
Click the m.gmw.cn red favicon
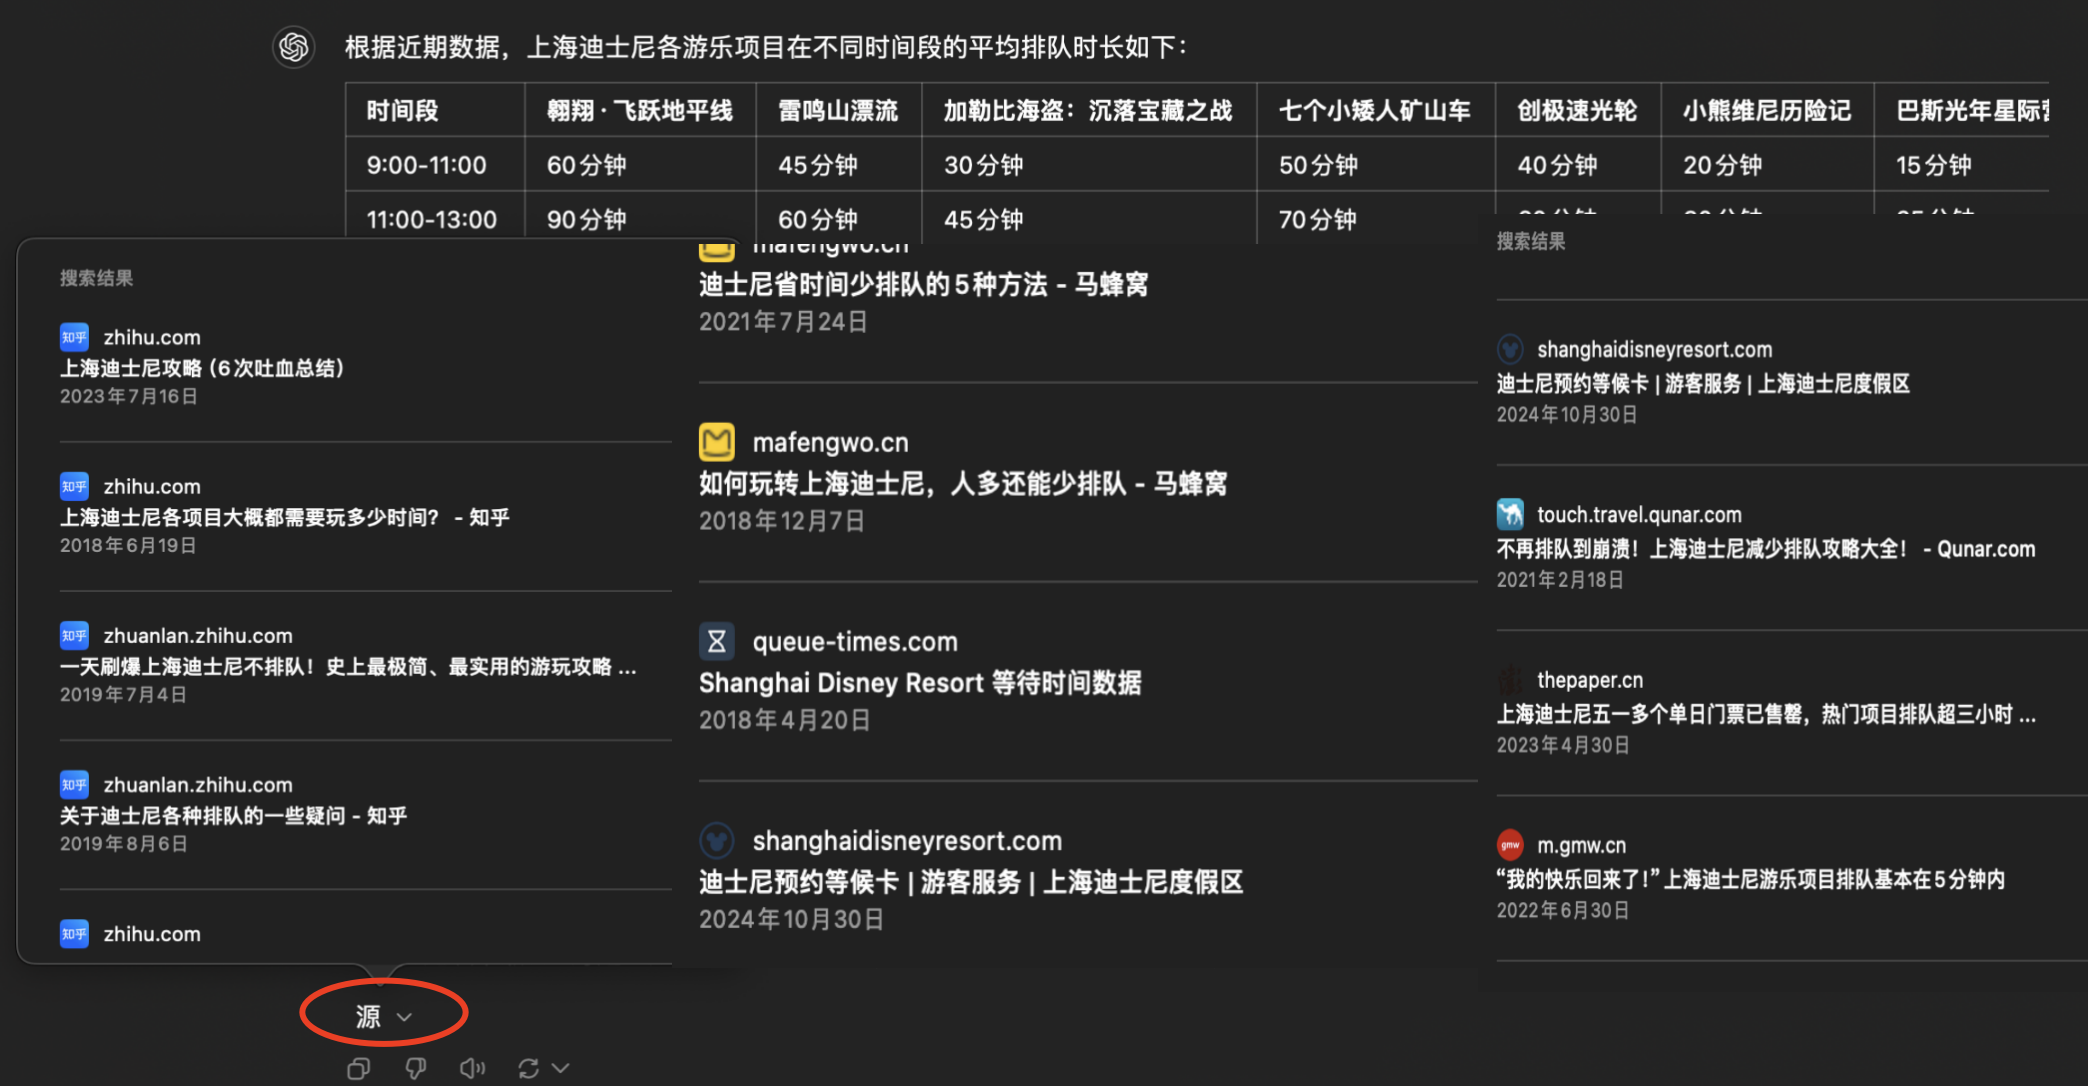[x=1510, y=845]
